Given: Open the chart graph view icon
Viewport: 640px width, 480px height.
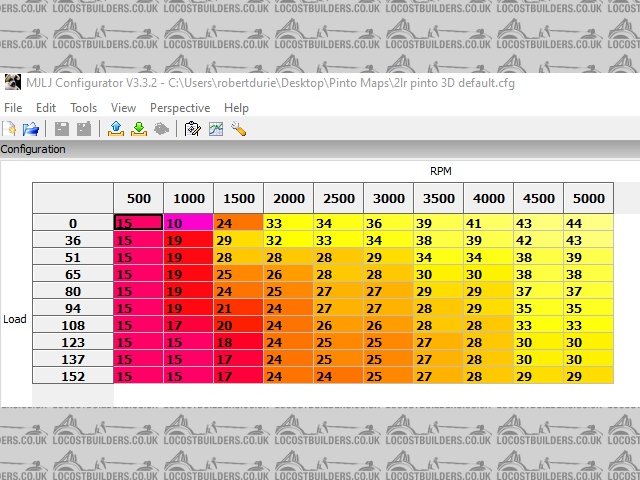Looking at the screenshot, I should (x=215, y=129).
